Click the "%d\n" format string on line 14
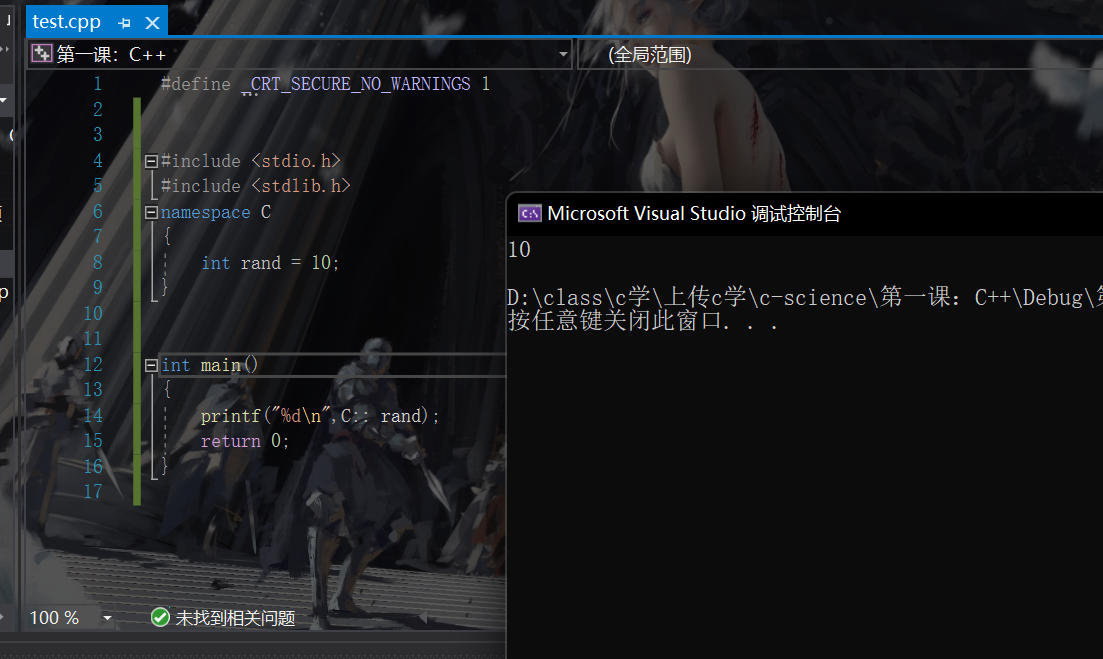The image size is (1103, 659). coord(301,416)
